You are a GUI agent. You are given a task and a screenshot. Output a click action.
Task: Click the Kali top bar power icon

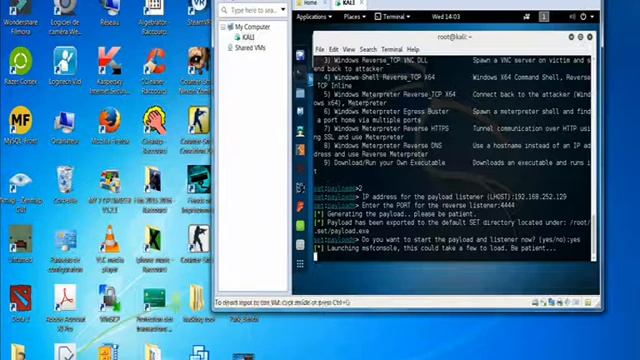[583, 17]
